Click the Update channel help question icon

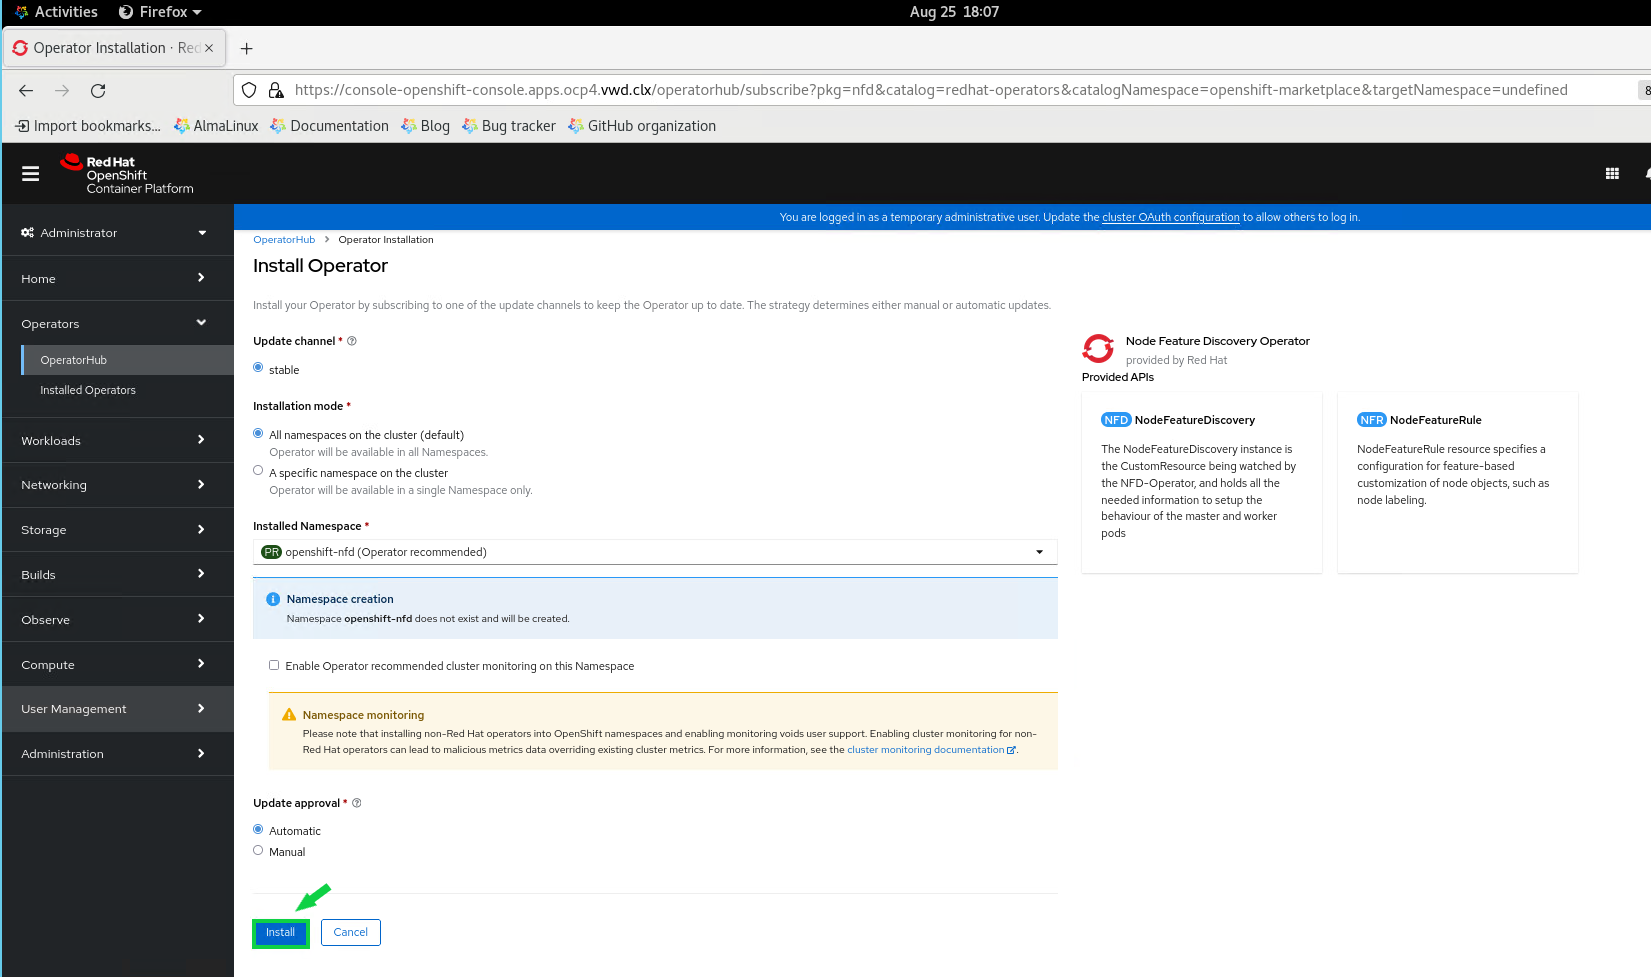coord(352,341)
